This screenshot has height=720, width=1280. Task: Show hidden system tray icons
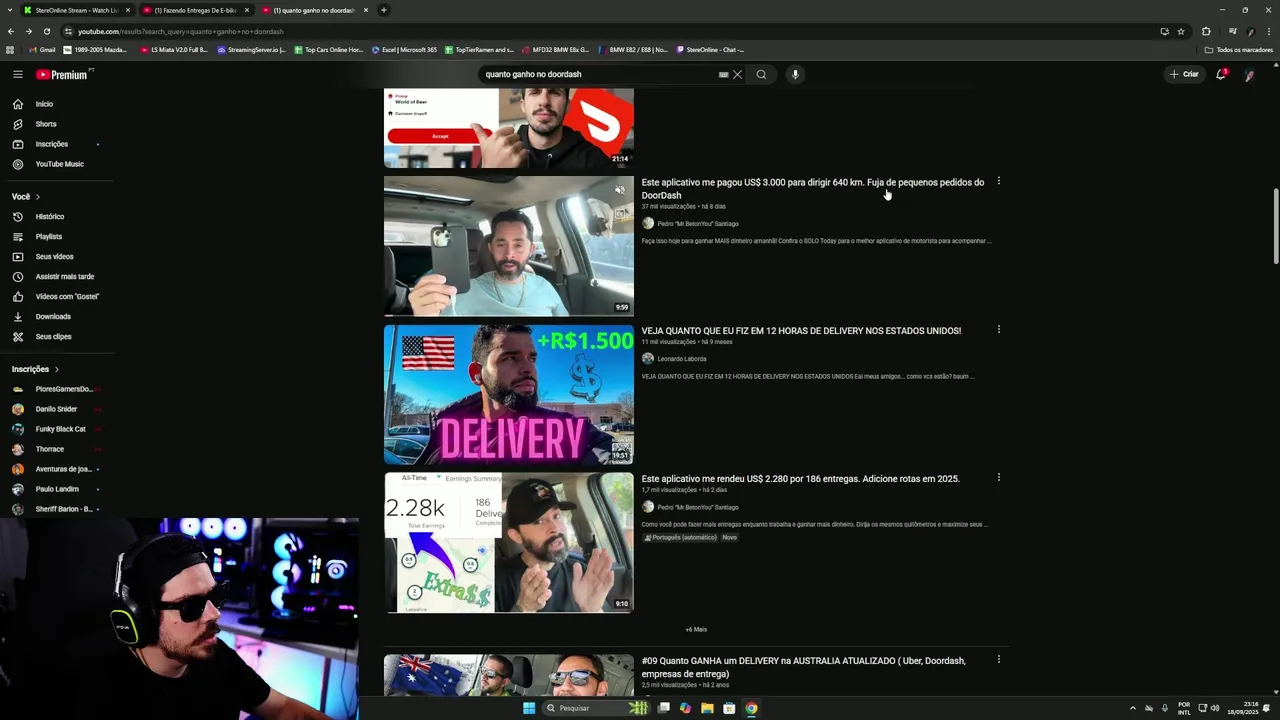[1132, 708]
